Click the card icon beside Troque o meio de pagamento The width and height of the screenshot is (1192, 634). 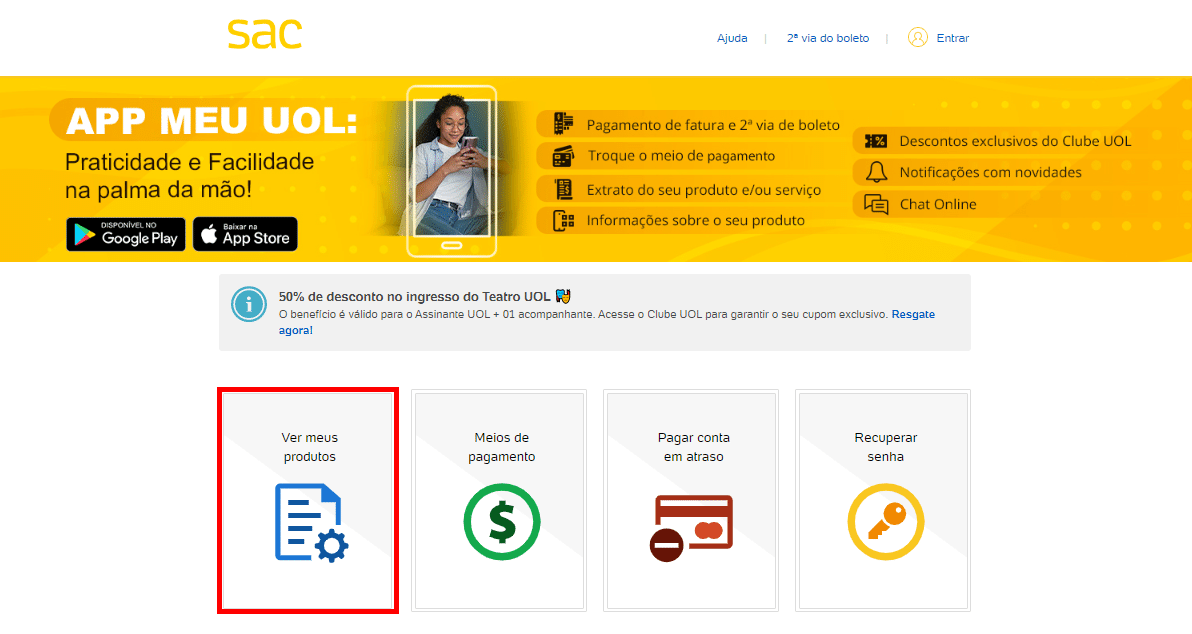point(563,156)
